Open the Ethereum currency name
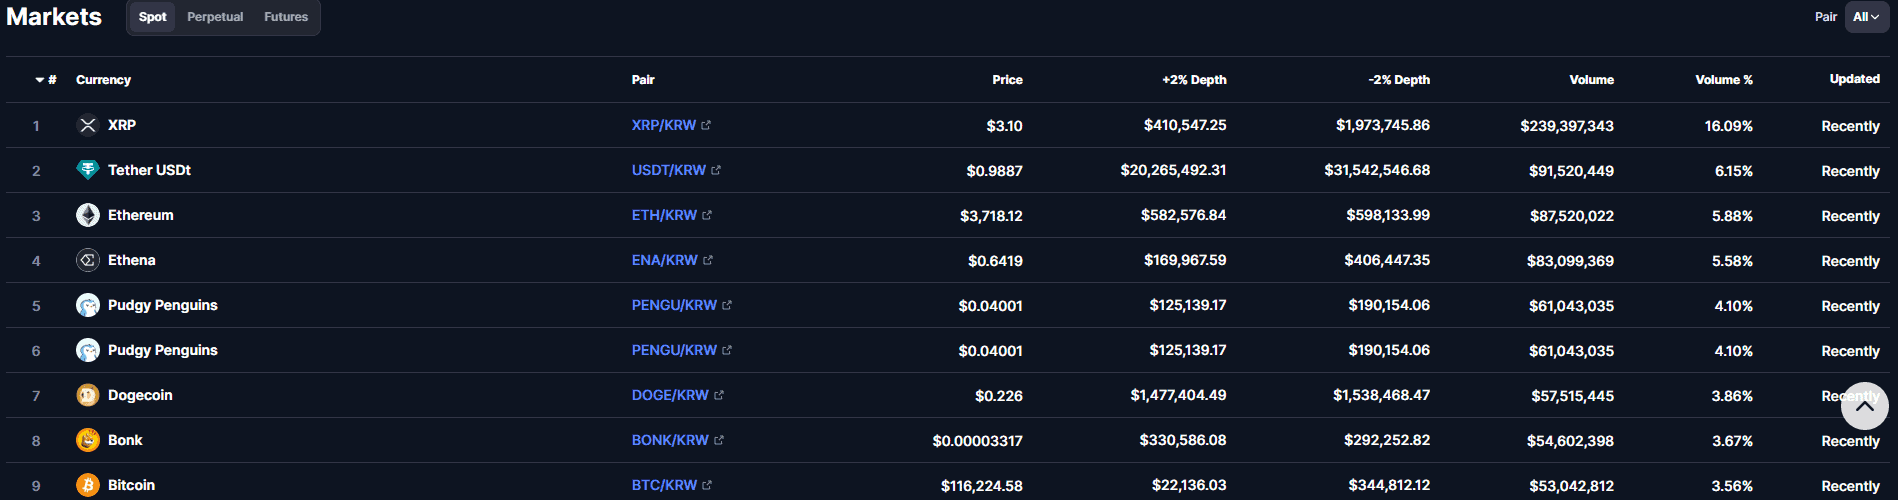The image size is (1898, 500). tap(141, 215)
